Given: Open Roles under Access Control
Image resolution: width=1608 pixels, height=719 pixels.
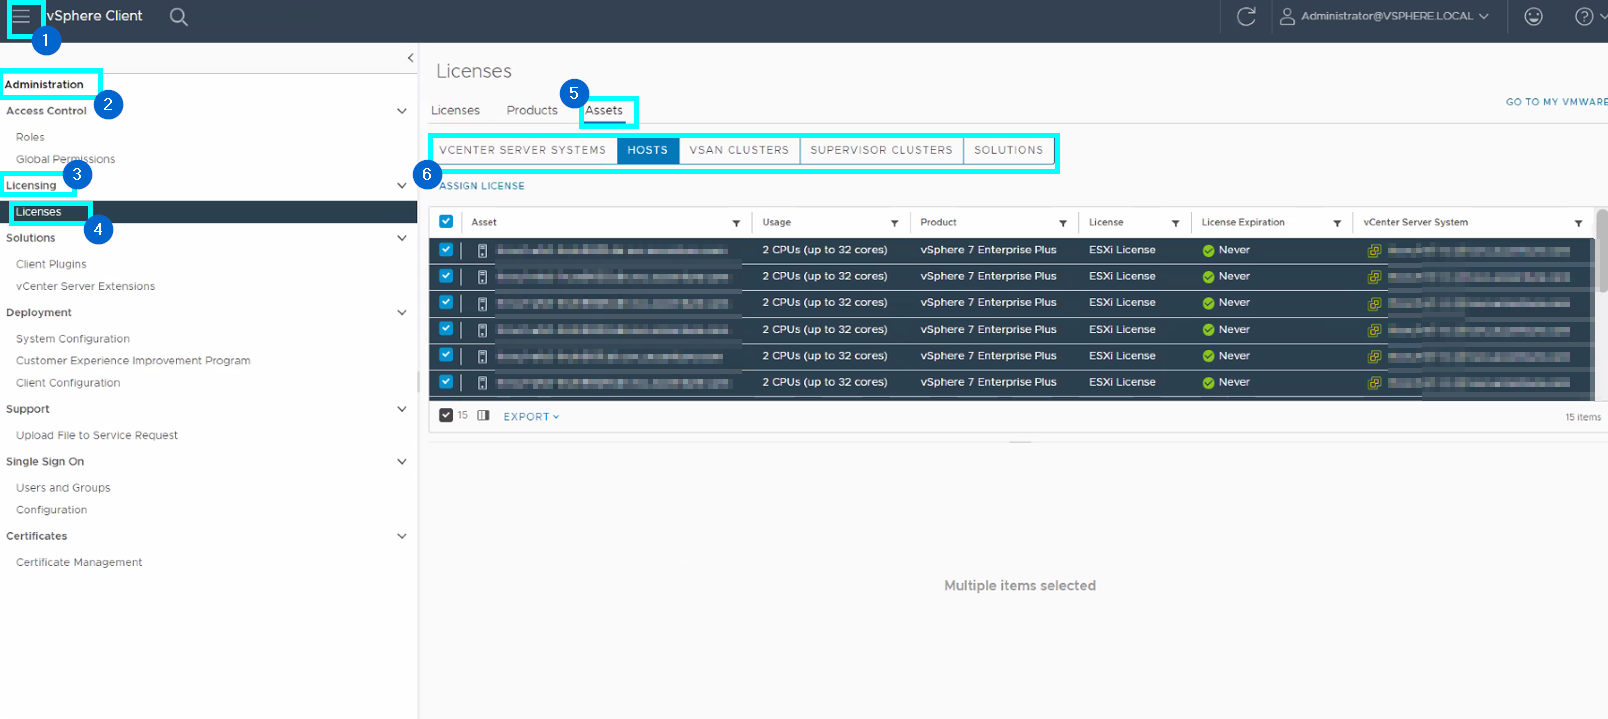Looking at the screenshot, I should coord(30,137).
